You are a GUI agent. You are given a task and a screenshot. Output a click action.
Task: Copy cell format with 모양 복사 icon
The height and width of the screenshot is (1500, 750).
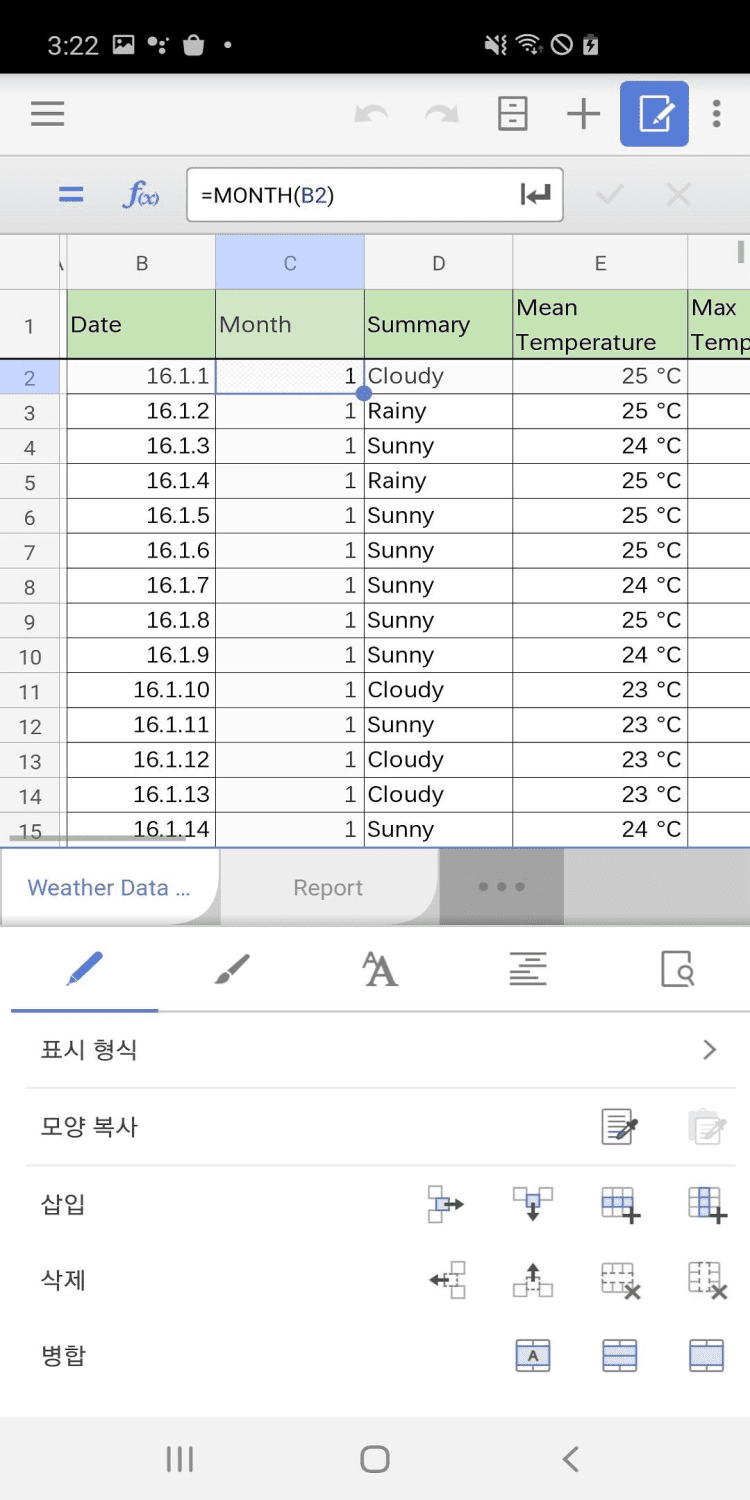(619, 1127)
